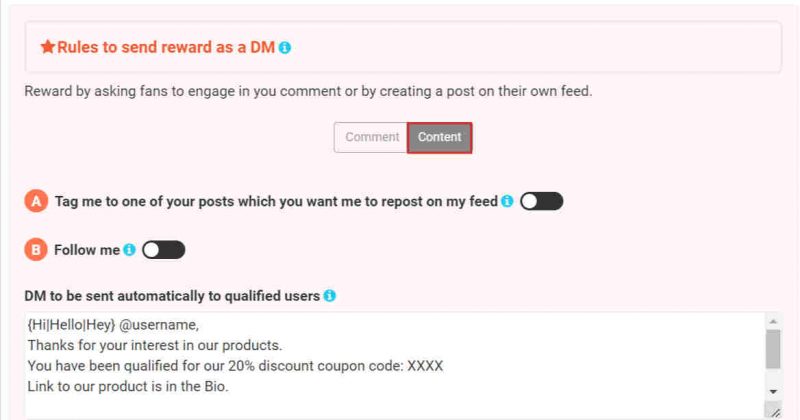Click inside the DM message text area
The width and height of the screenshot is (800, 420).
(394, 365)
